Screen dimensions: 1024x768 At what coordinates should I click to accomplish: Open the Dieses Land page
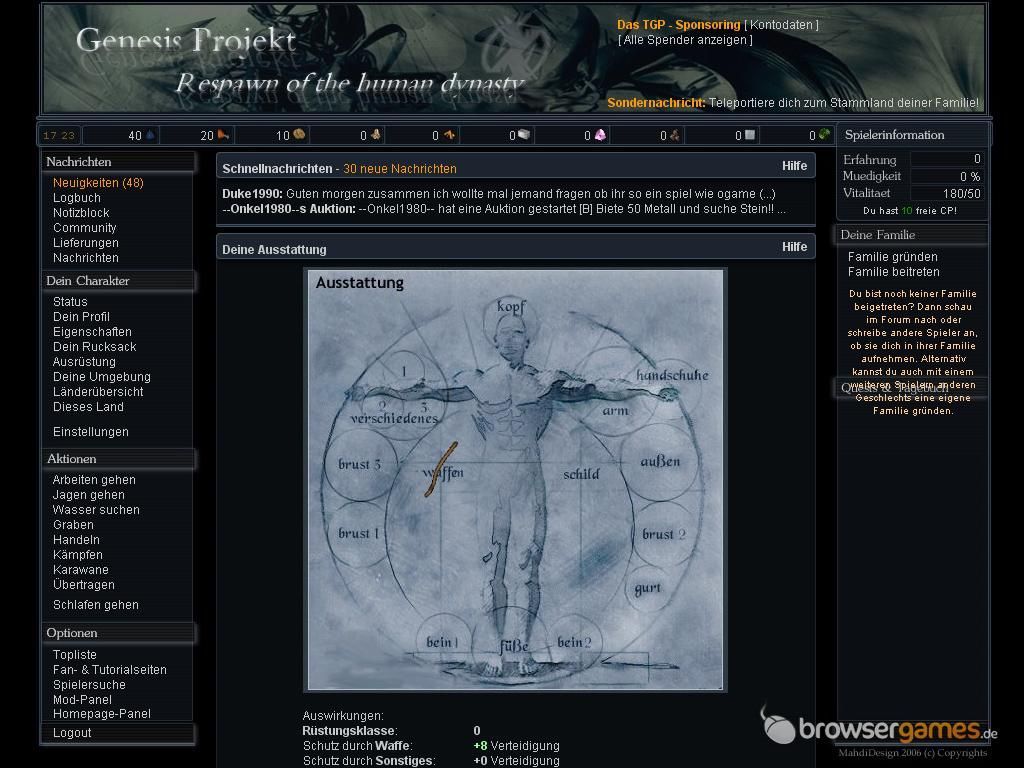coord(88,407)
